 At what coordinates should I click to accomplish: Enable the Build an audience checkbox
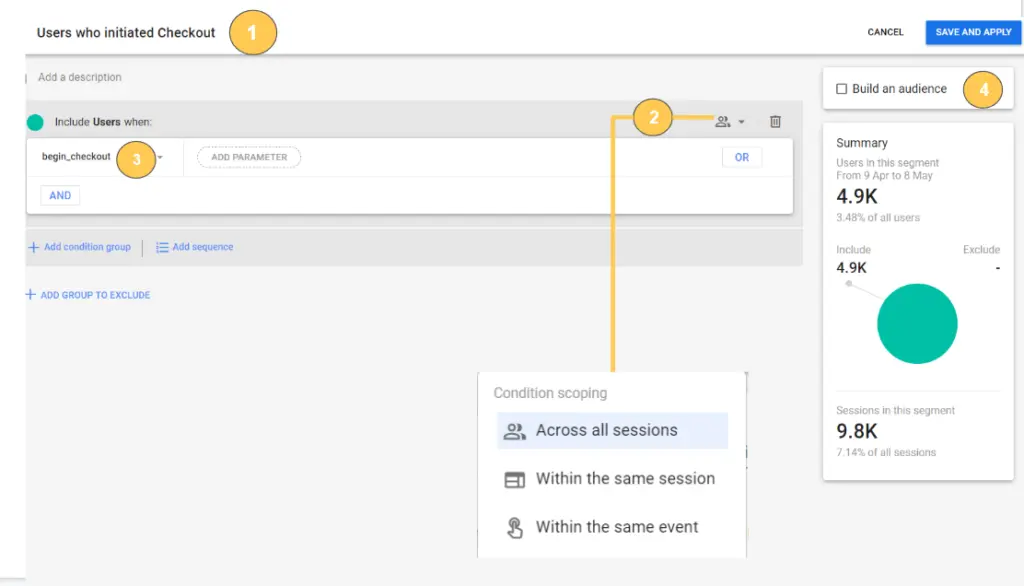(x=842, y=89)
